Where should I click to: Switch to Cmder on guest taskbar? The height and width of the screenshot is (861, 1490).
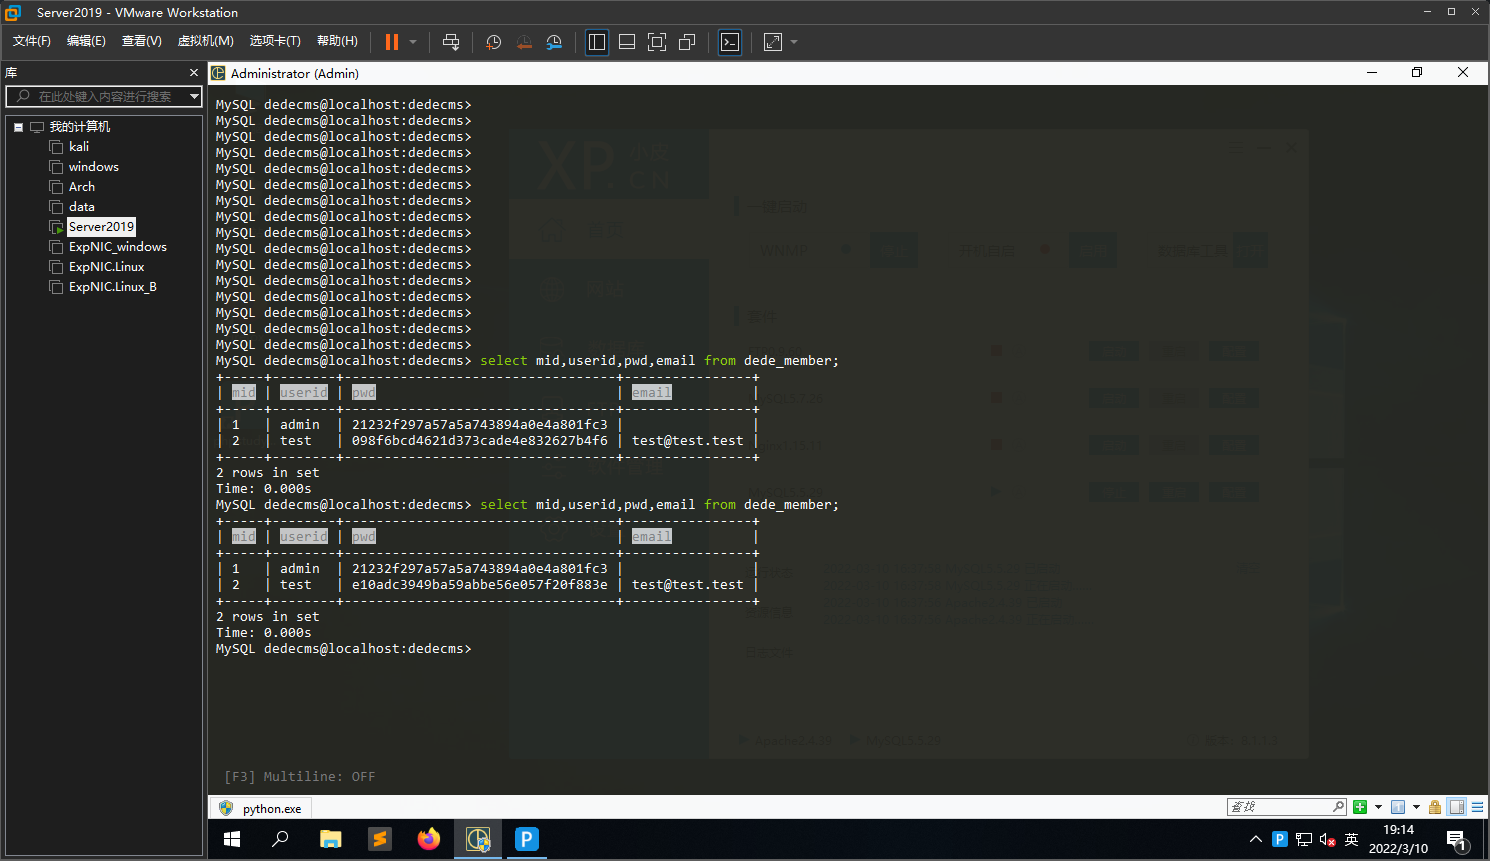point(478,840)
